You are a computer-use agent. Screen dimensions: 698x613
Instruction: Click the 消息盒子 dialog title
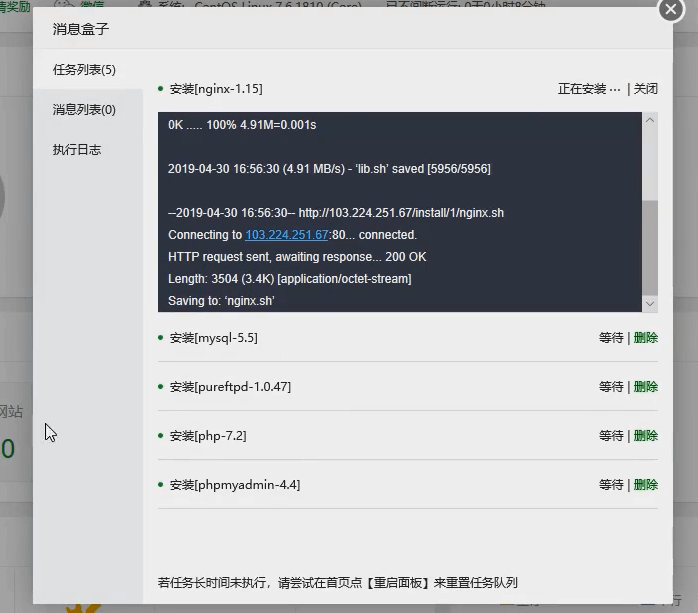tap(81, 29)
